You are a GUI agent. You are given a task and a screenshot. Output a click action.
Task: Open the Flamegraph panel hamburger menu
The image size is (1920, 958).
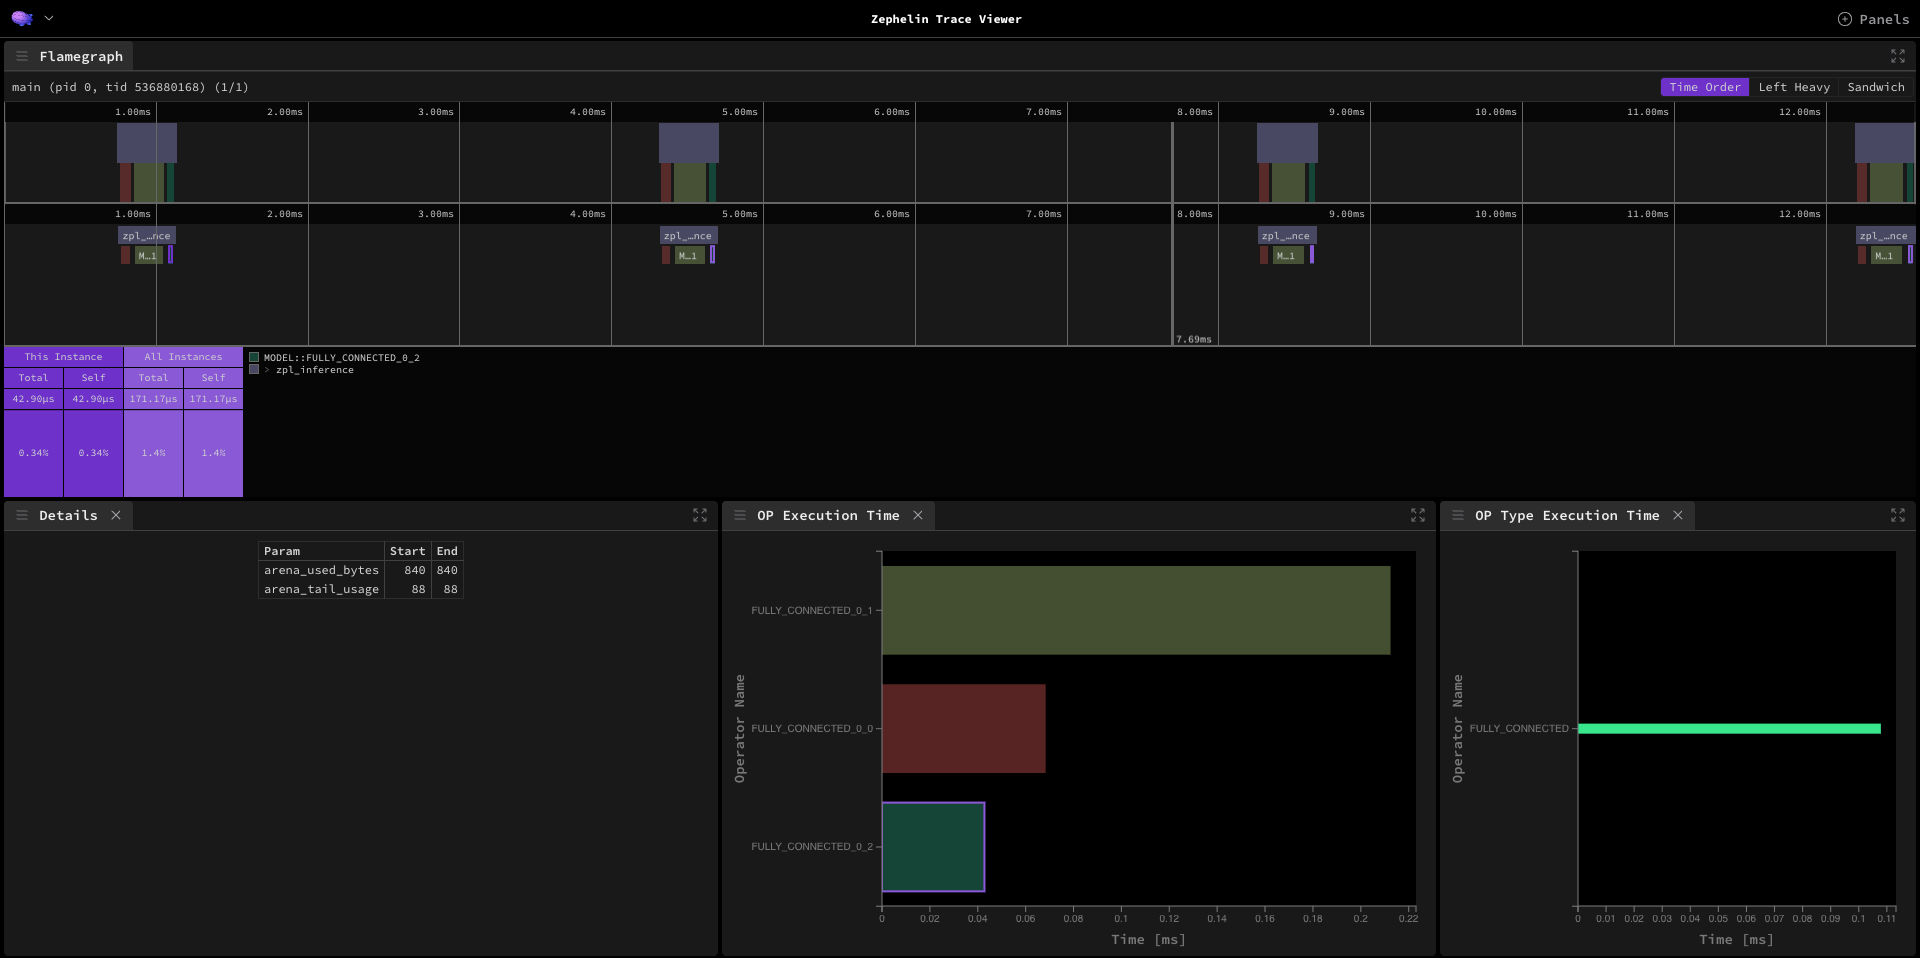click(x=22, y=56)
